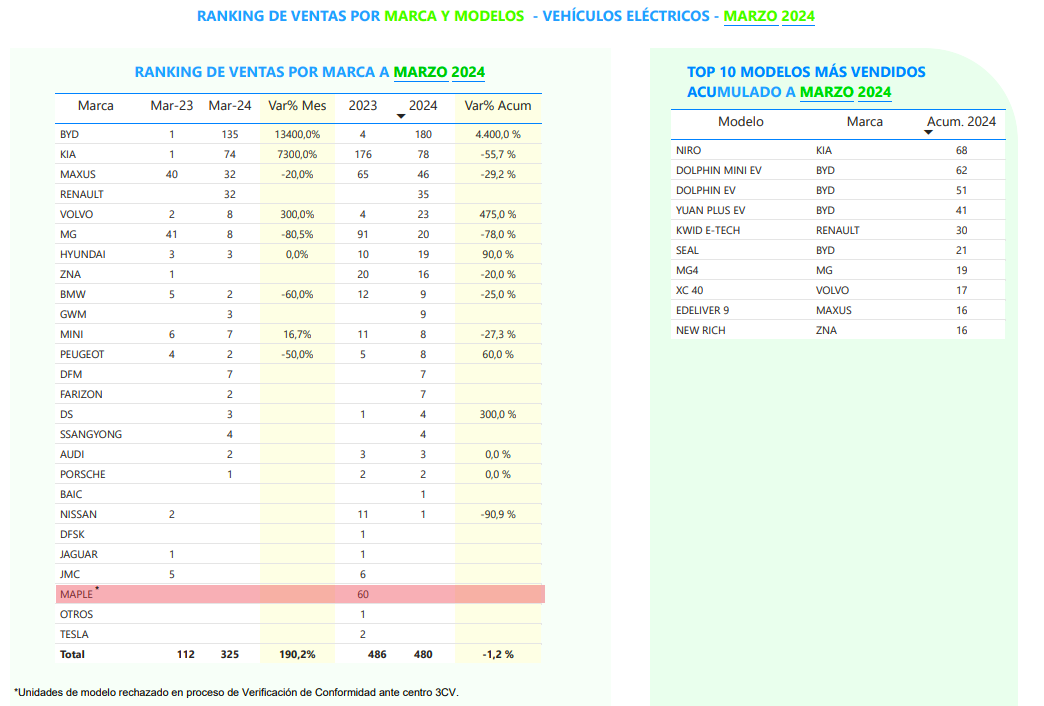1044x706 pixels.
Task: Click MARZO 2024 in the main page title
Action: (x=769, y=16)
